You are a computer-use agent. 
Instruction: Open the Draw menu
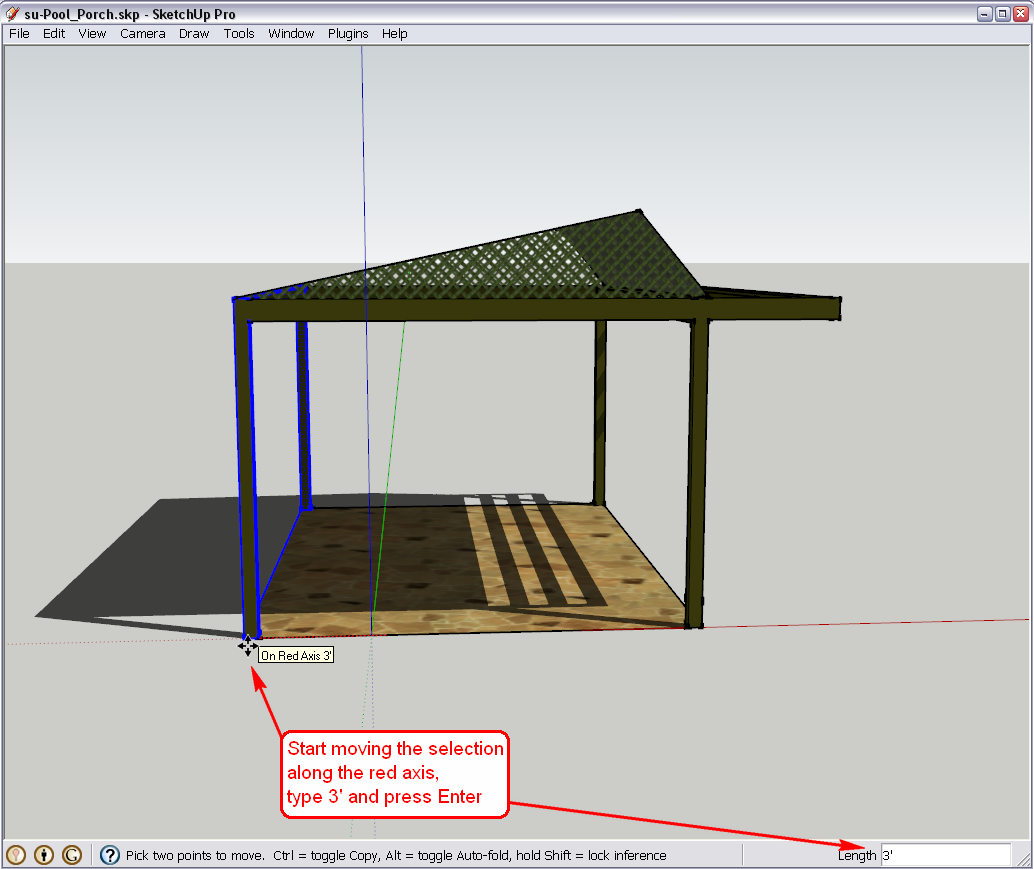(194, 33)
